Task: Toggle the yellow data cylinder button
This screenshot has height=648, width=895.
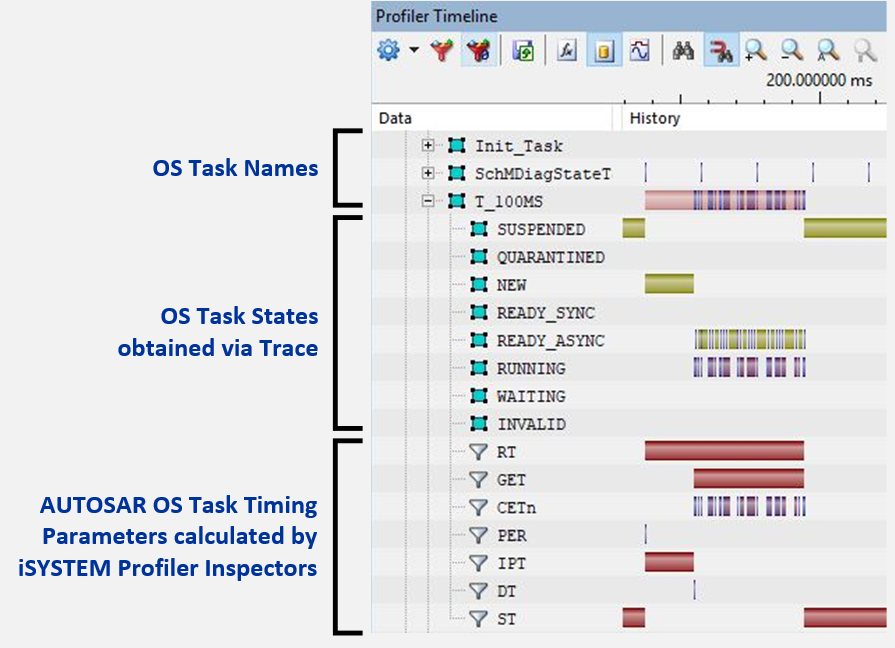Action: [x=603, y=51]
